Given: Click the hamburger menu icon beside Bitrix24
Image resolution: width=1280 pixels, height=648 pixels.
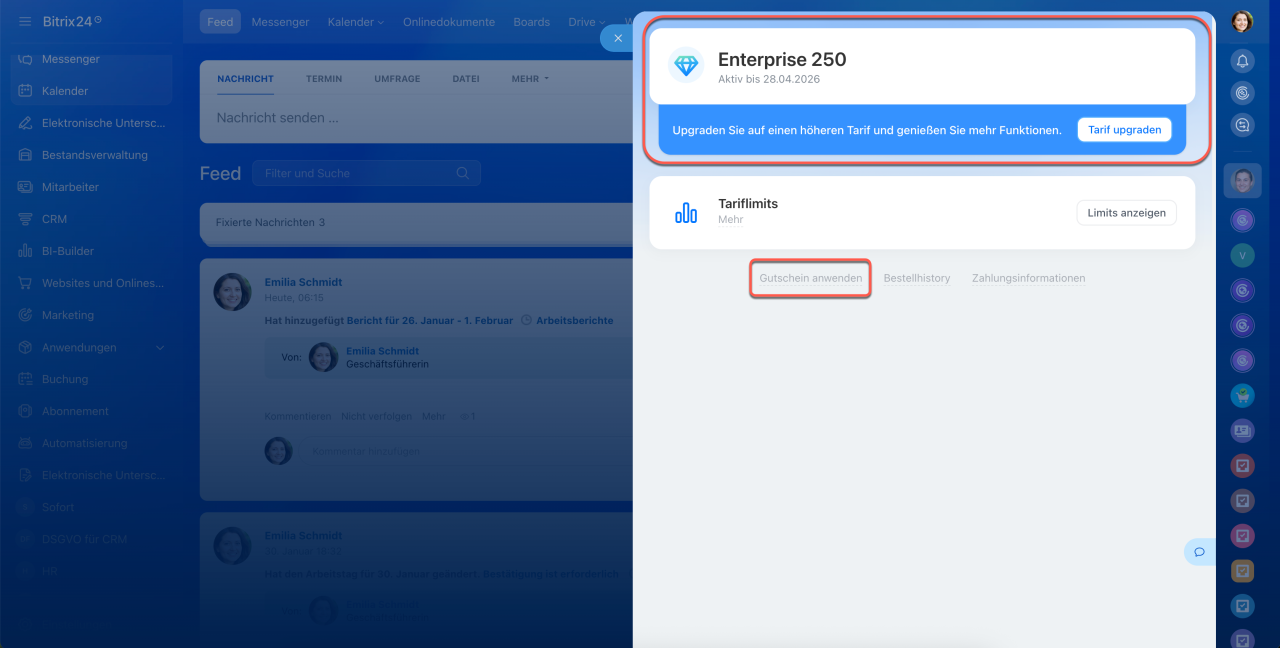Looking at the screenshot, I should click(25, 21).
